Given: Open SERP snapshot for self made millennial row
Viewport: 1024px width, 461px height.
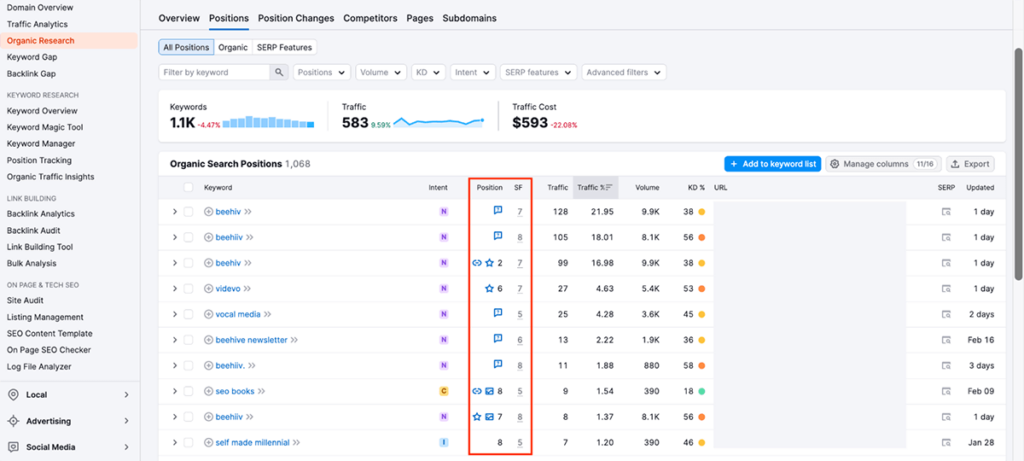Looking at the screenshot, I should coord(946,443).
